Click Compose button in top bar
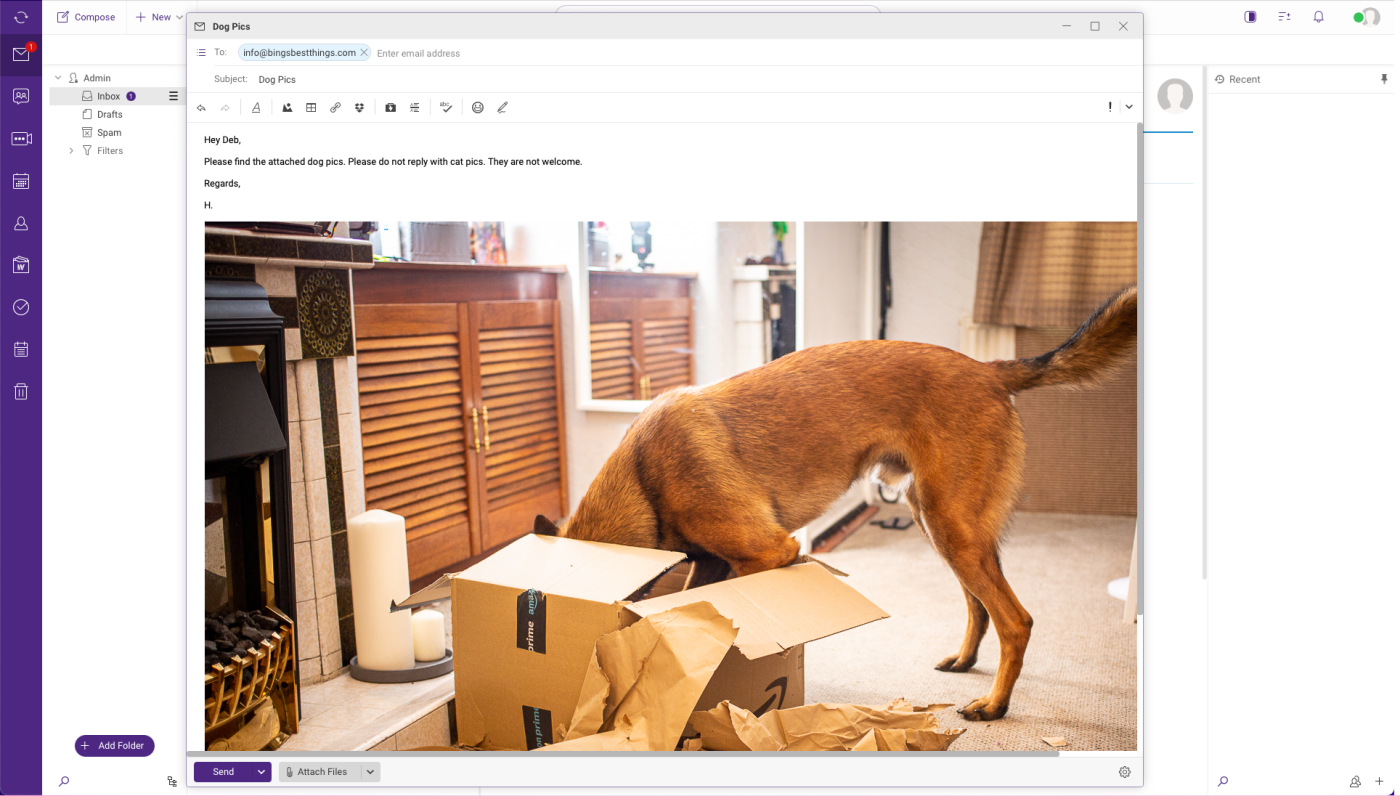This screenshot has height=796, width=1400. click(x=86, y=17)
